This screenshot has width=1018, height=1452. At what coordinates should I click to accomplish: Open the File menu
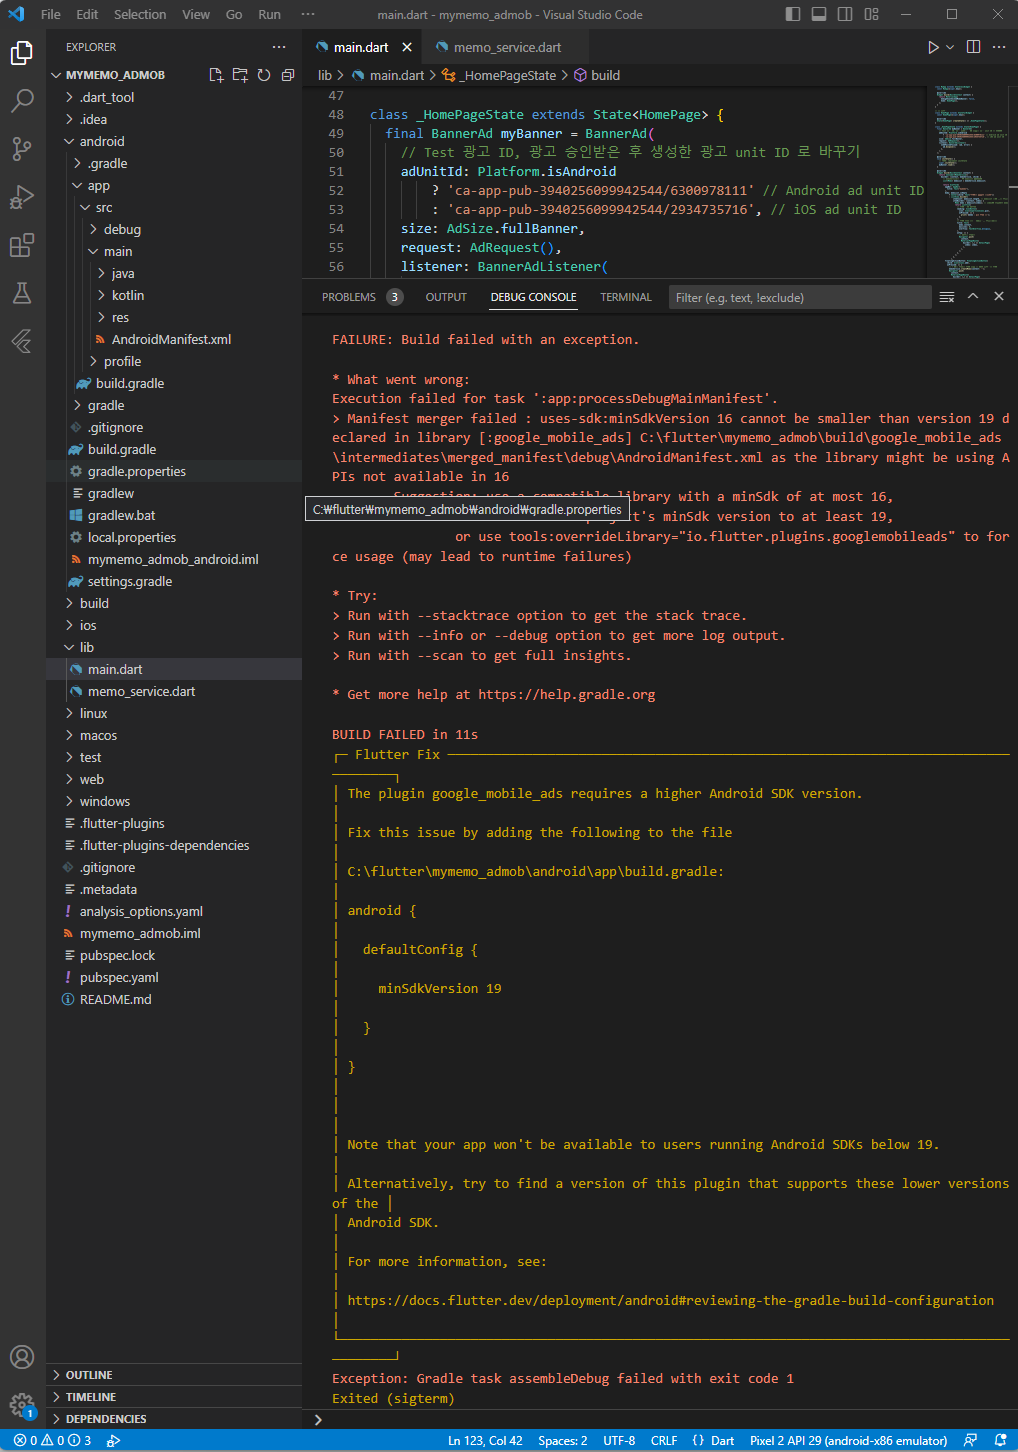[51, 14]
